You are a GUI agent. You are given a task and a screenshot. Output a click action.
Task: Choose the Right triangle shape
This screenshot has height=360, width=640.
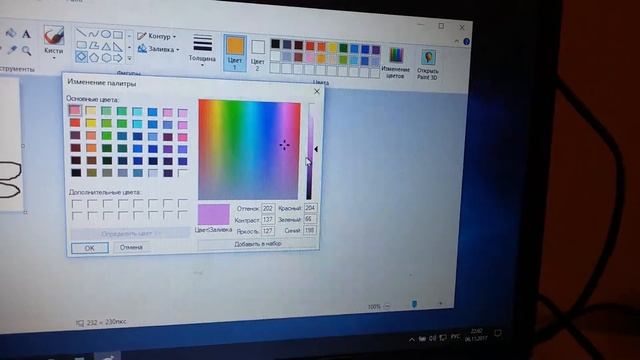[x=118, y=47]
